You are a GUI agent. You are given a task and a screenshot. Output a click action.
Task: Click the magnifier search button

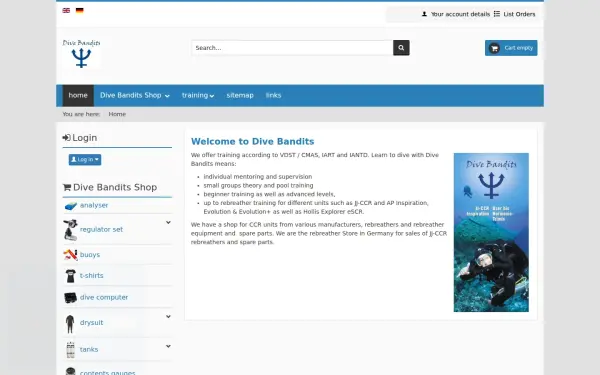[401, 48]
